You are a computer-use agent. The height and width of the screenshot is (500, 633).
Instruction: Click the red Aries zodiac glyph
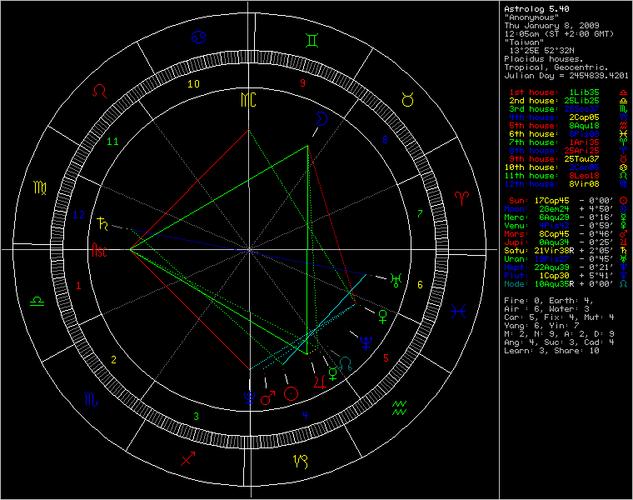point(462,198)
